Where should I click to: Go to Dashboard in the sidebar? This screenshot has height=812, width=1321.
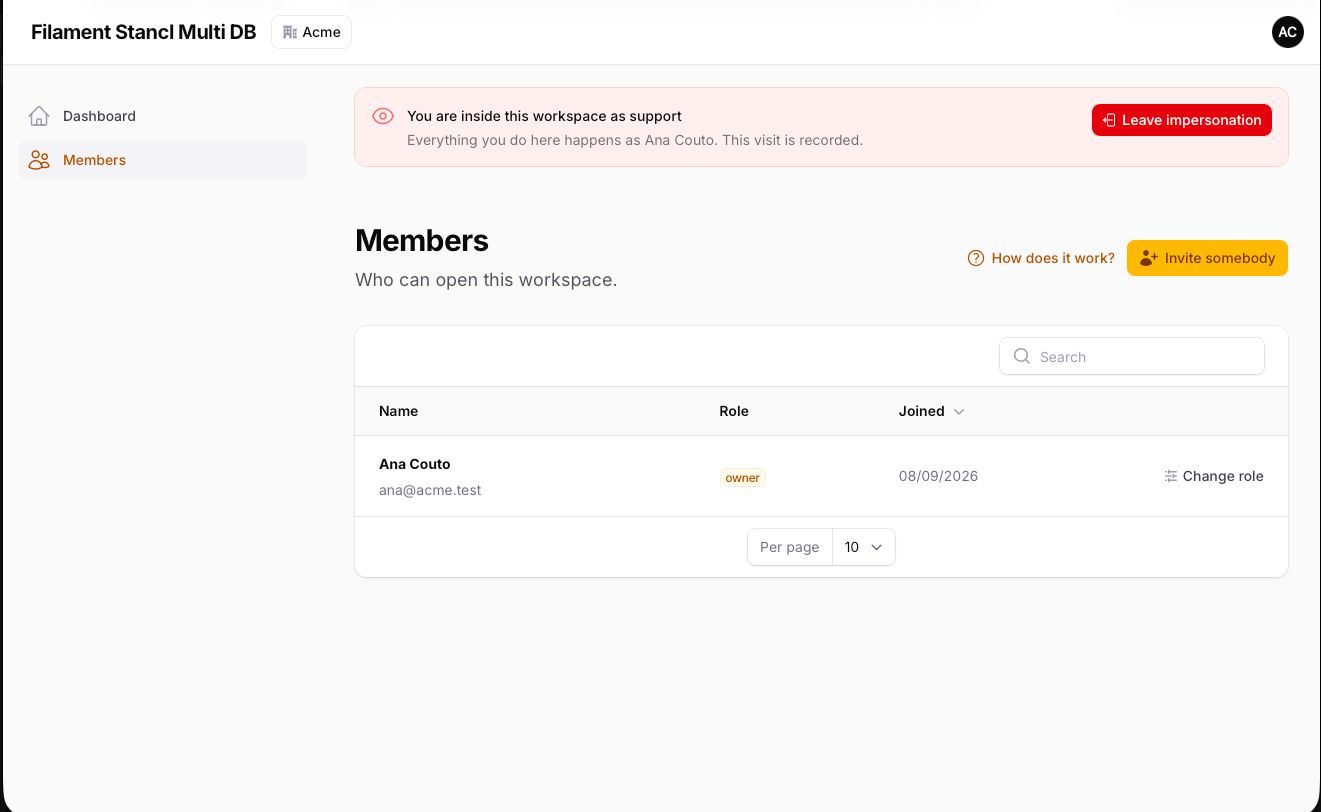click(163, 116)
